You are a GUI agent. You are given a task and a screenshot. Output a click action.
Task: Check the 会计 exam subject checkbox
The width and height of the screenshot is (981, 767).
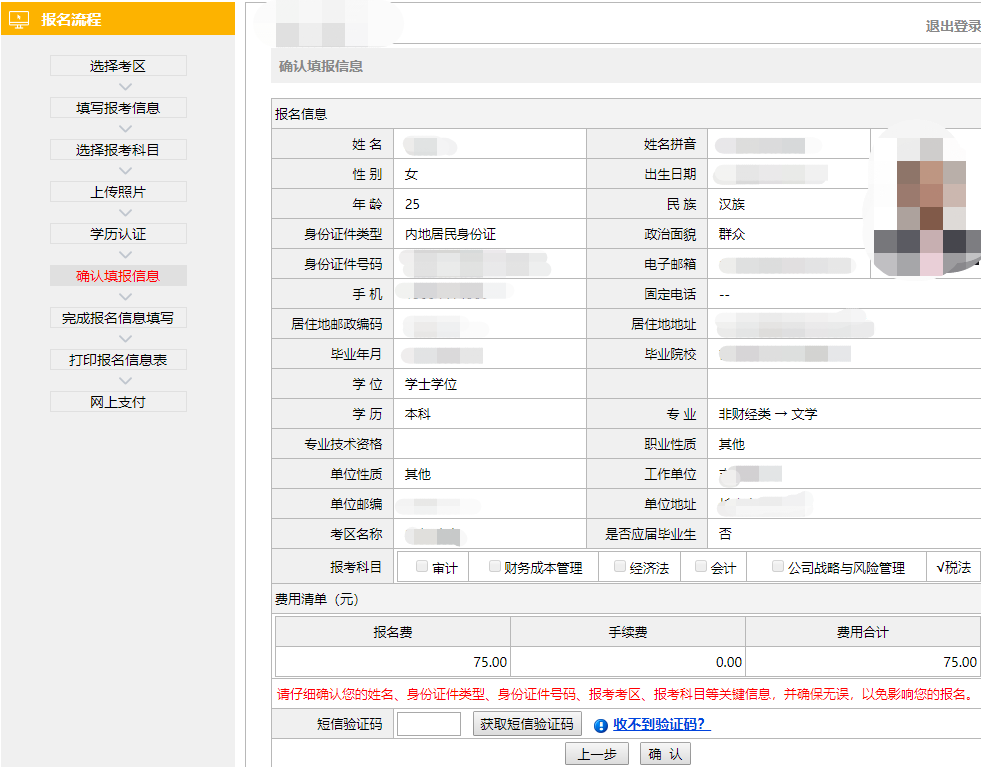pyautogui.click(x=699, y=566)
